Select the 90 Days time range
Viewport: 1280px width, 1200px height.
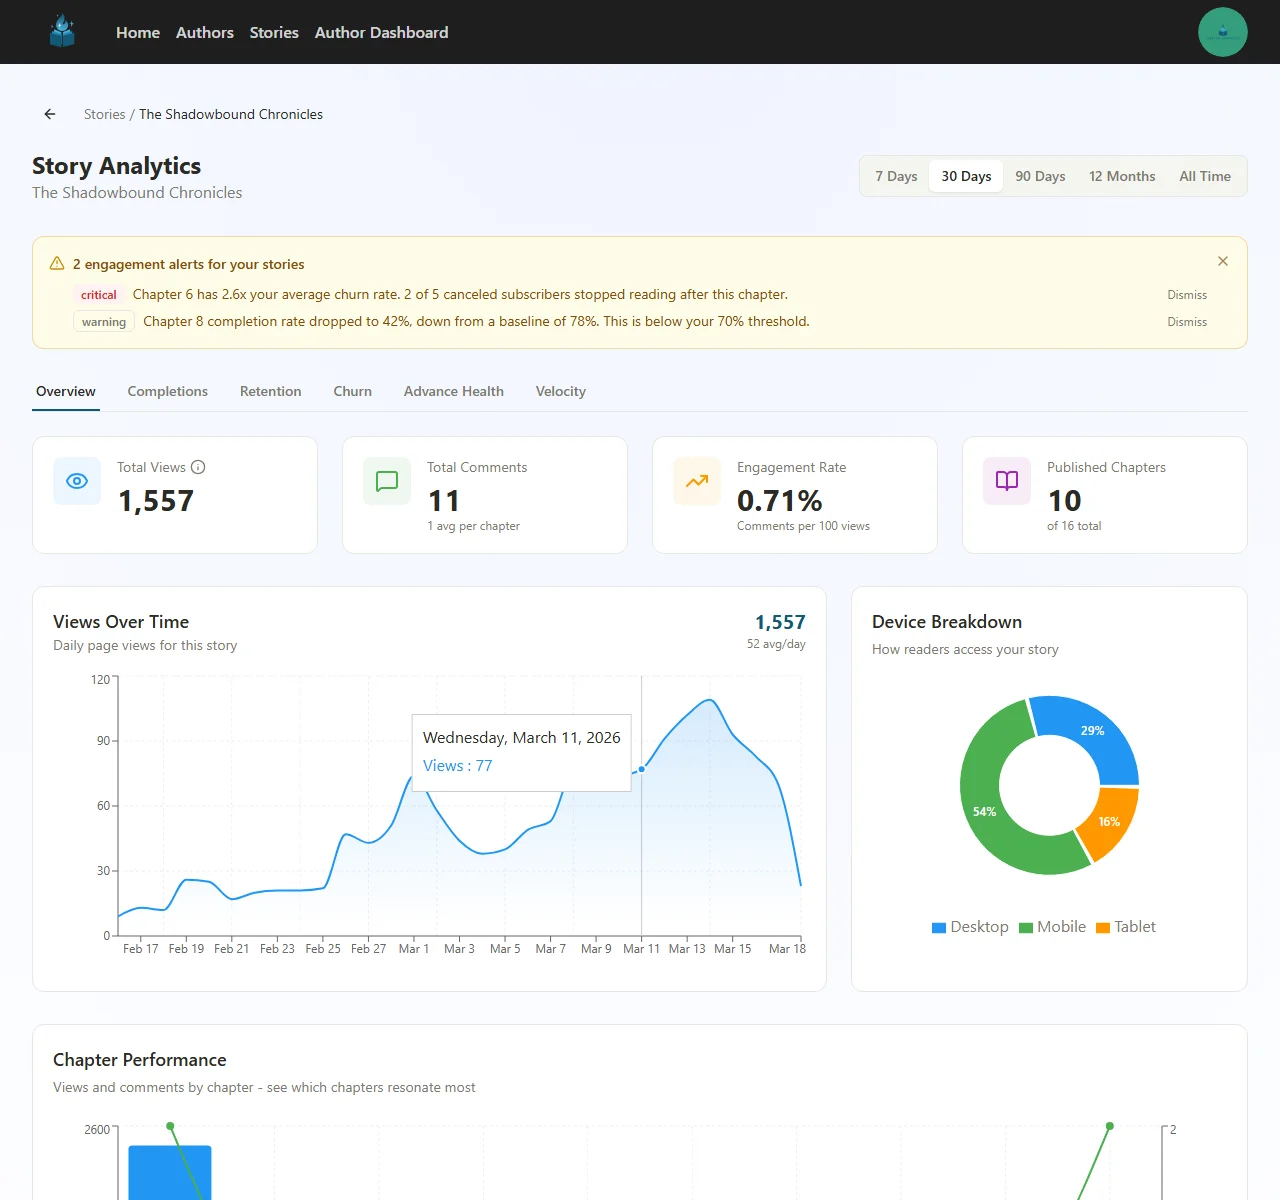tap(1040, 176)
